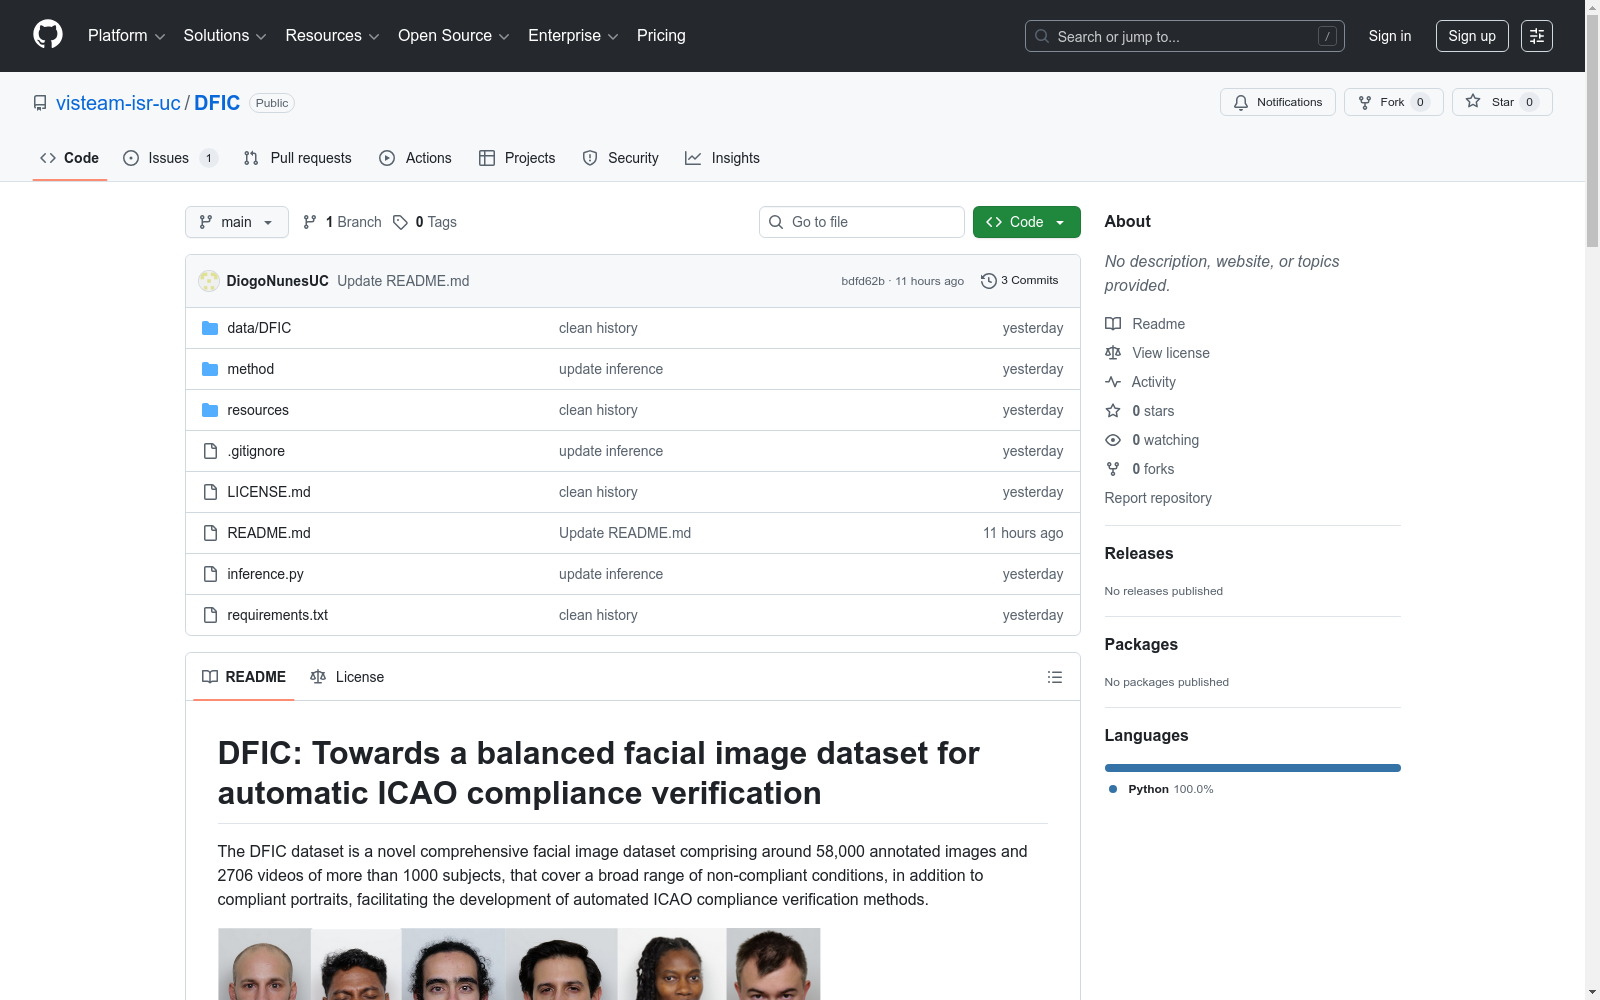Screen dimensions: 1600x1000
Task: Click the Activity pulse icon in About
Action: (1113, 382)
